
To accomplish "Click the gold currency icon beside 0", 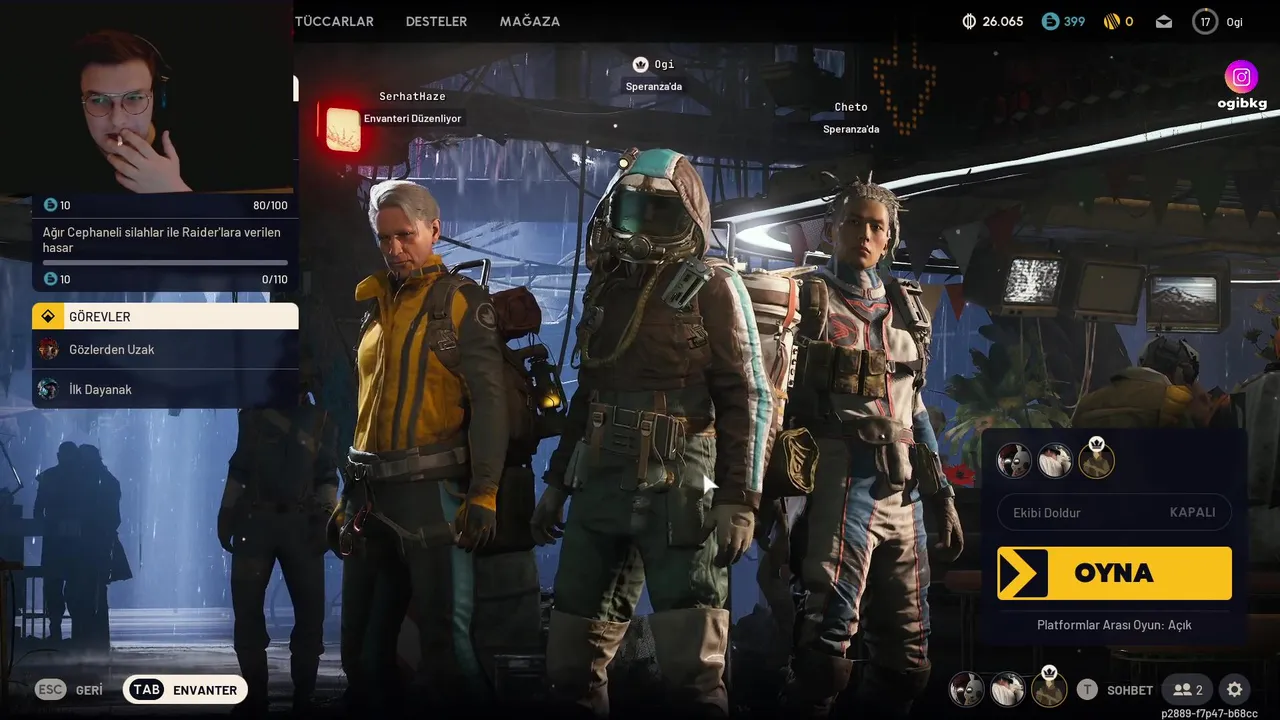I will tap(1111, 21).
